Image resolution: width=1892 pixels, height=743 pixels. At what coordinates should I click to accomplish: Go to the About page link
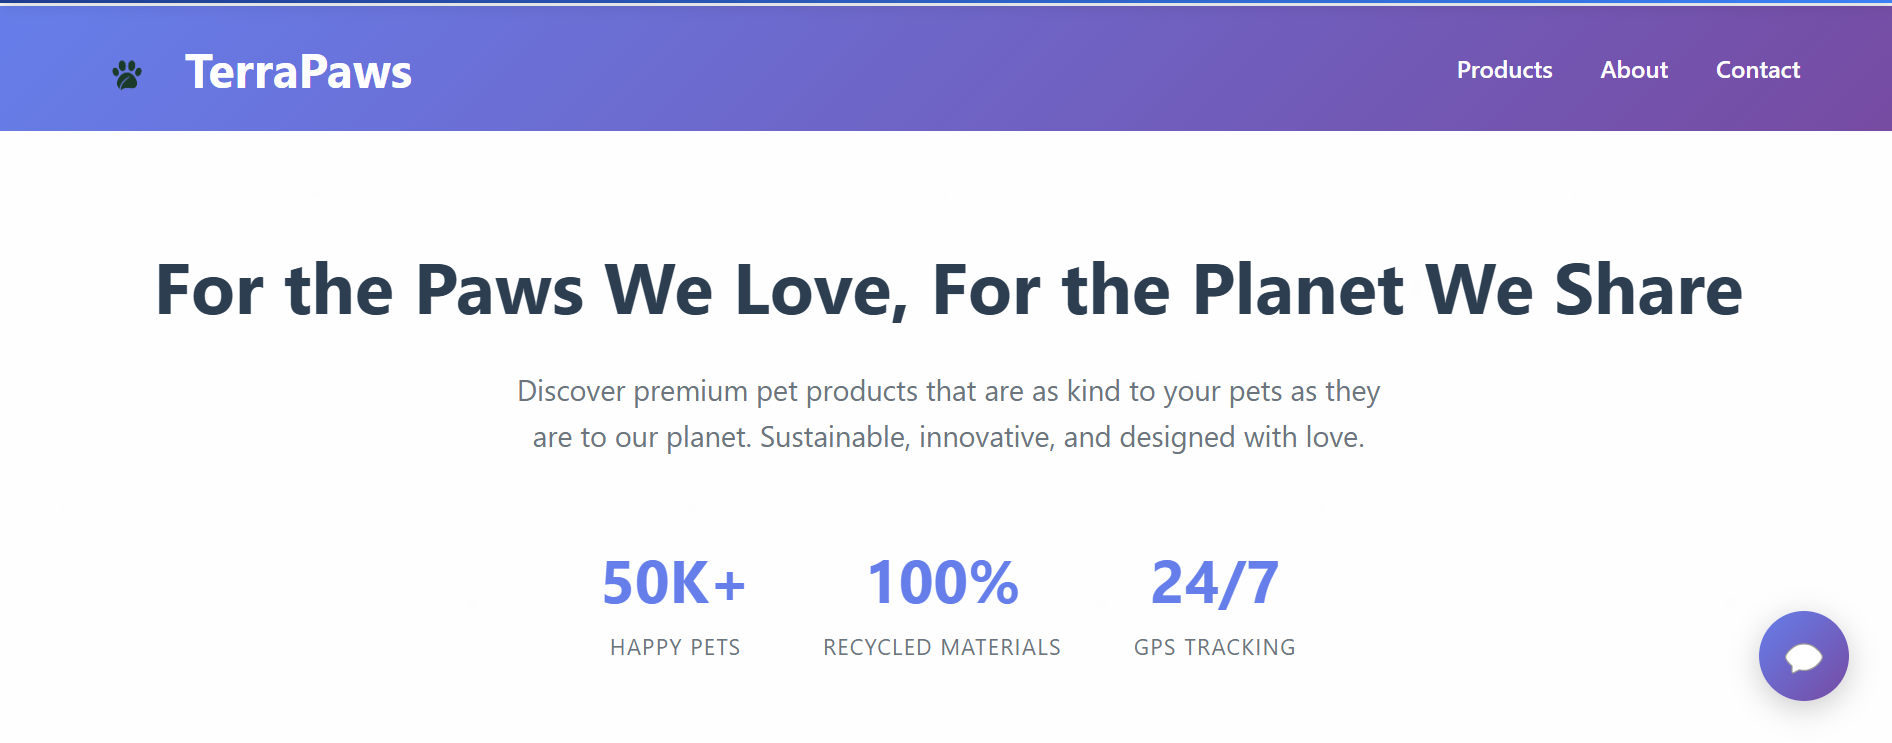pyautogui.click(x=1634, y=70)
